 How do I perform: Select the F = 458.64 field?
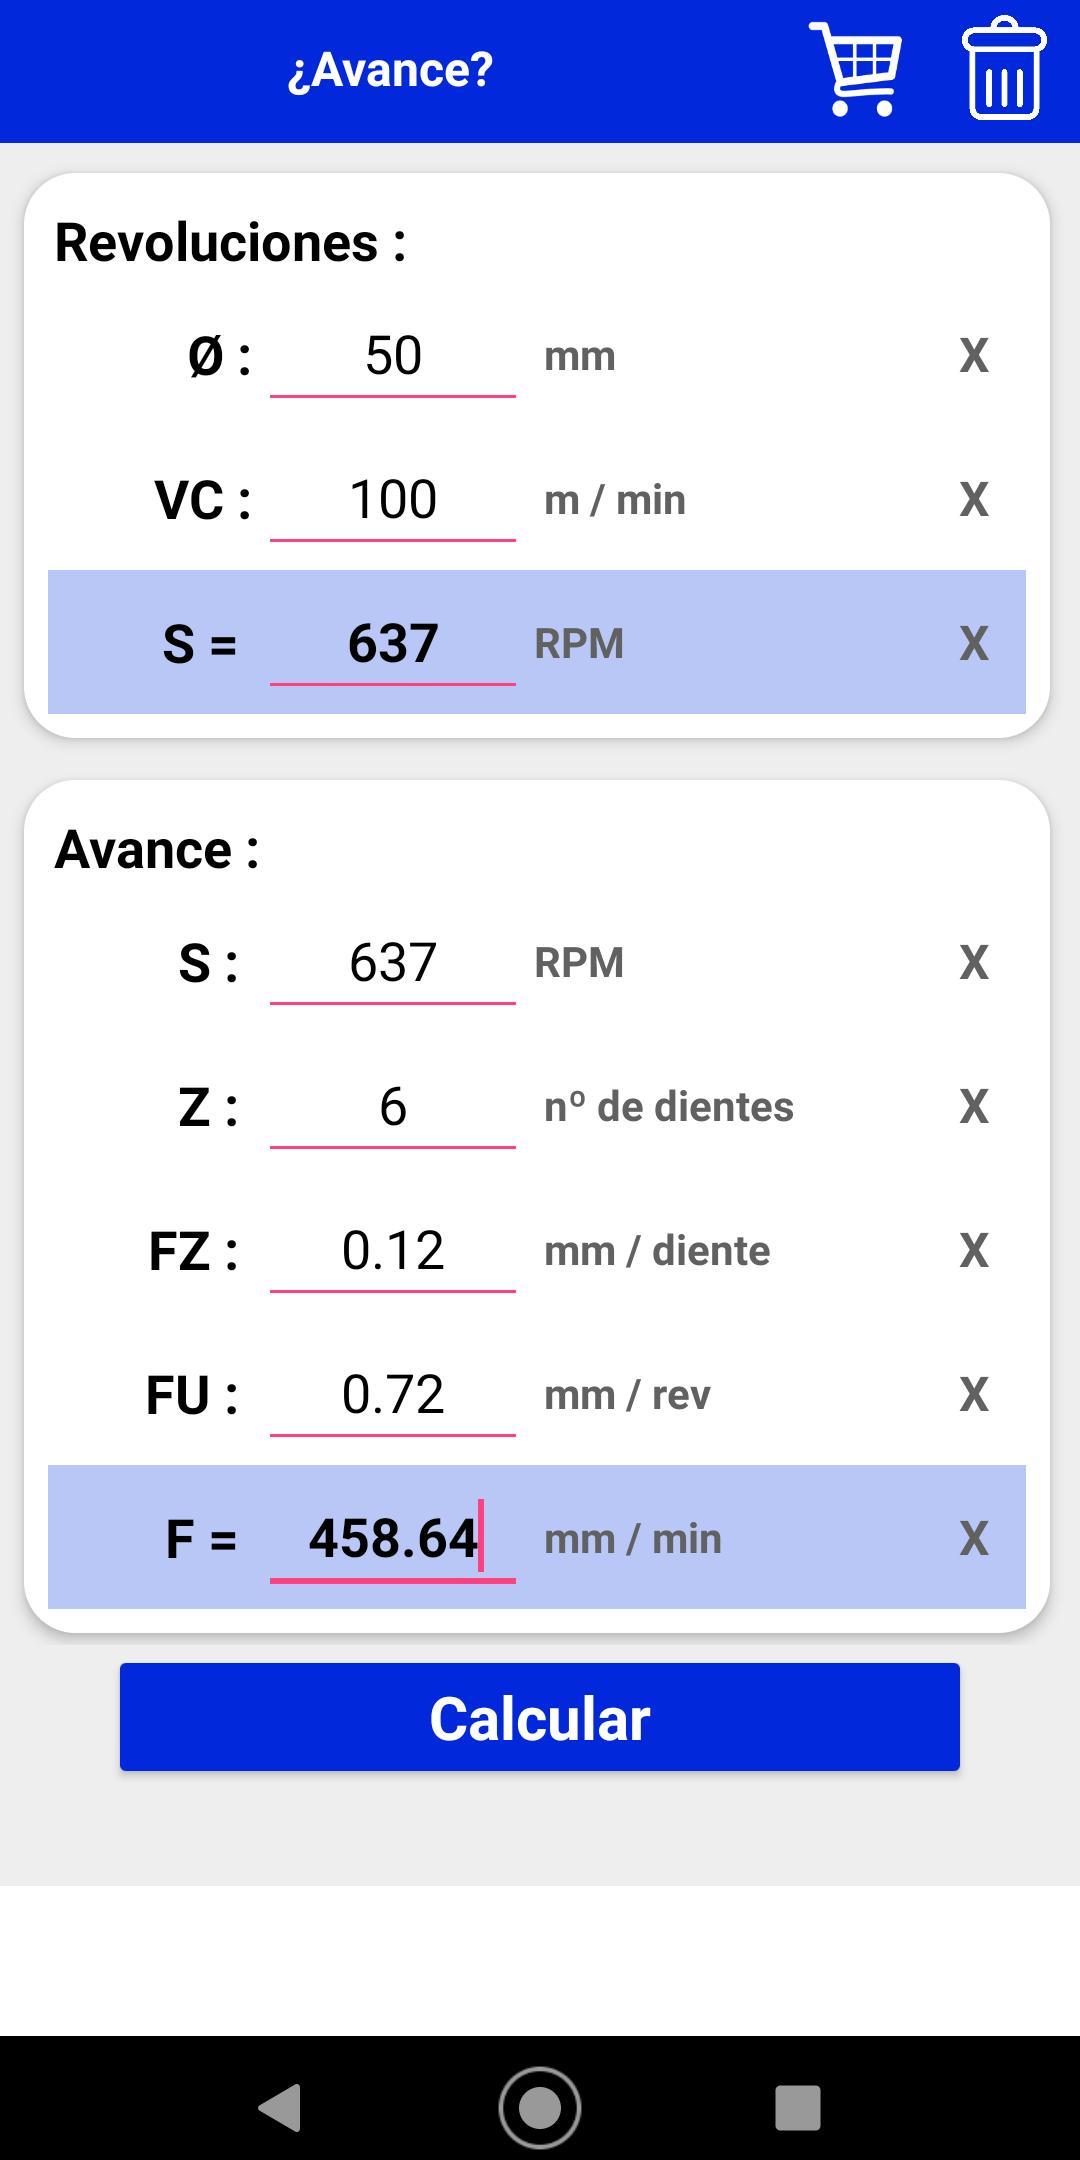coord(393,1540)
